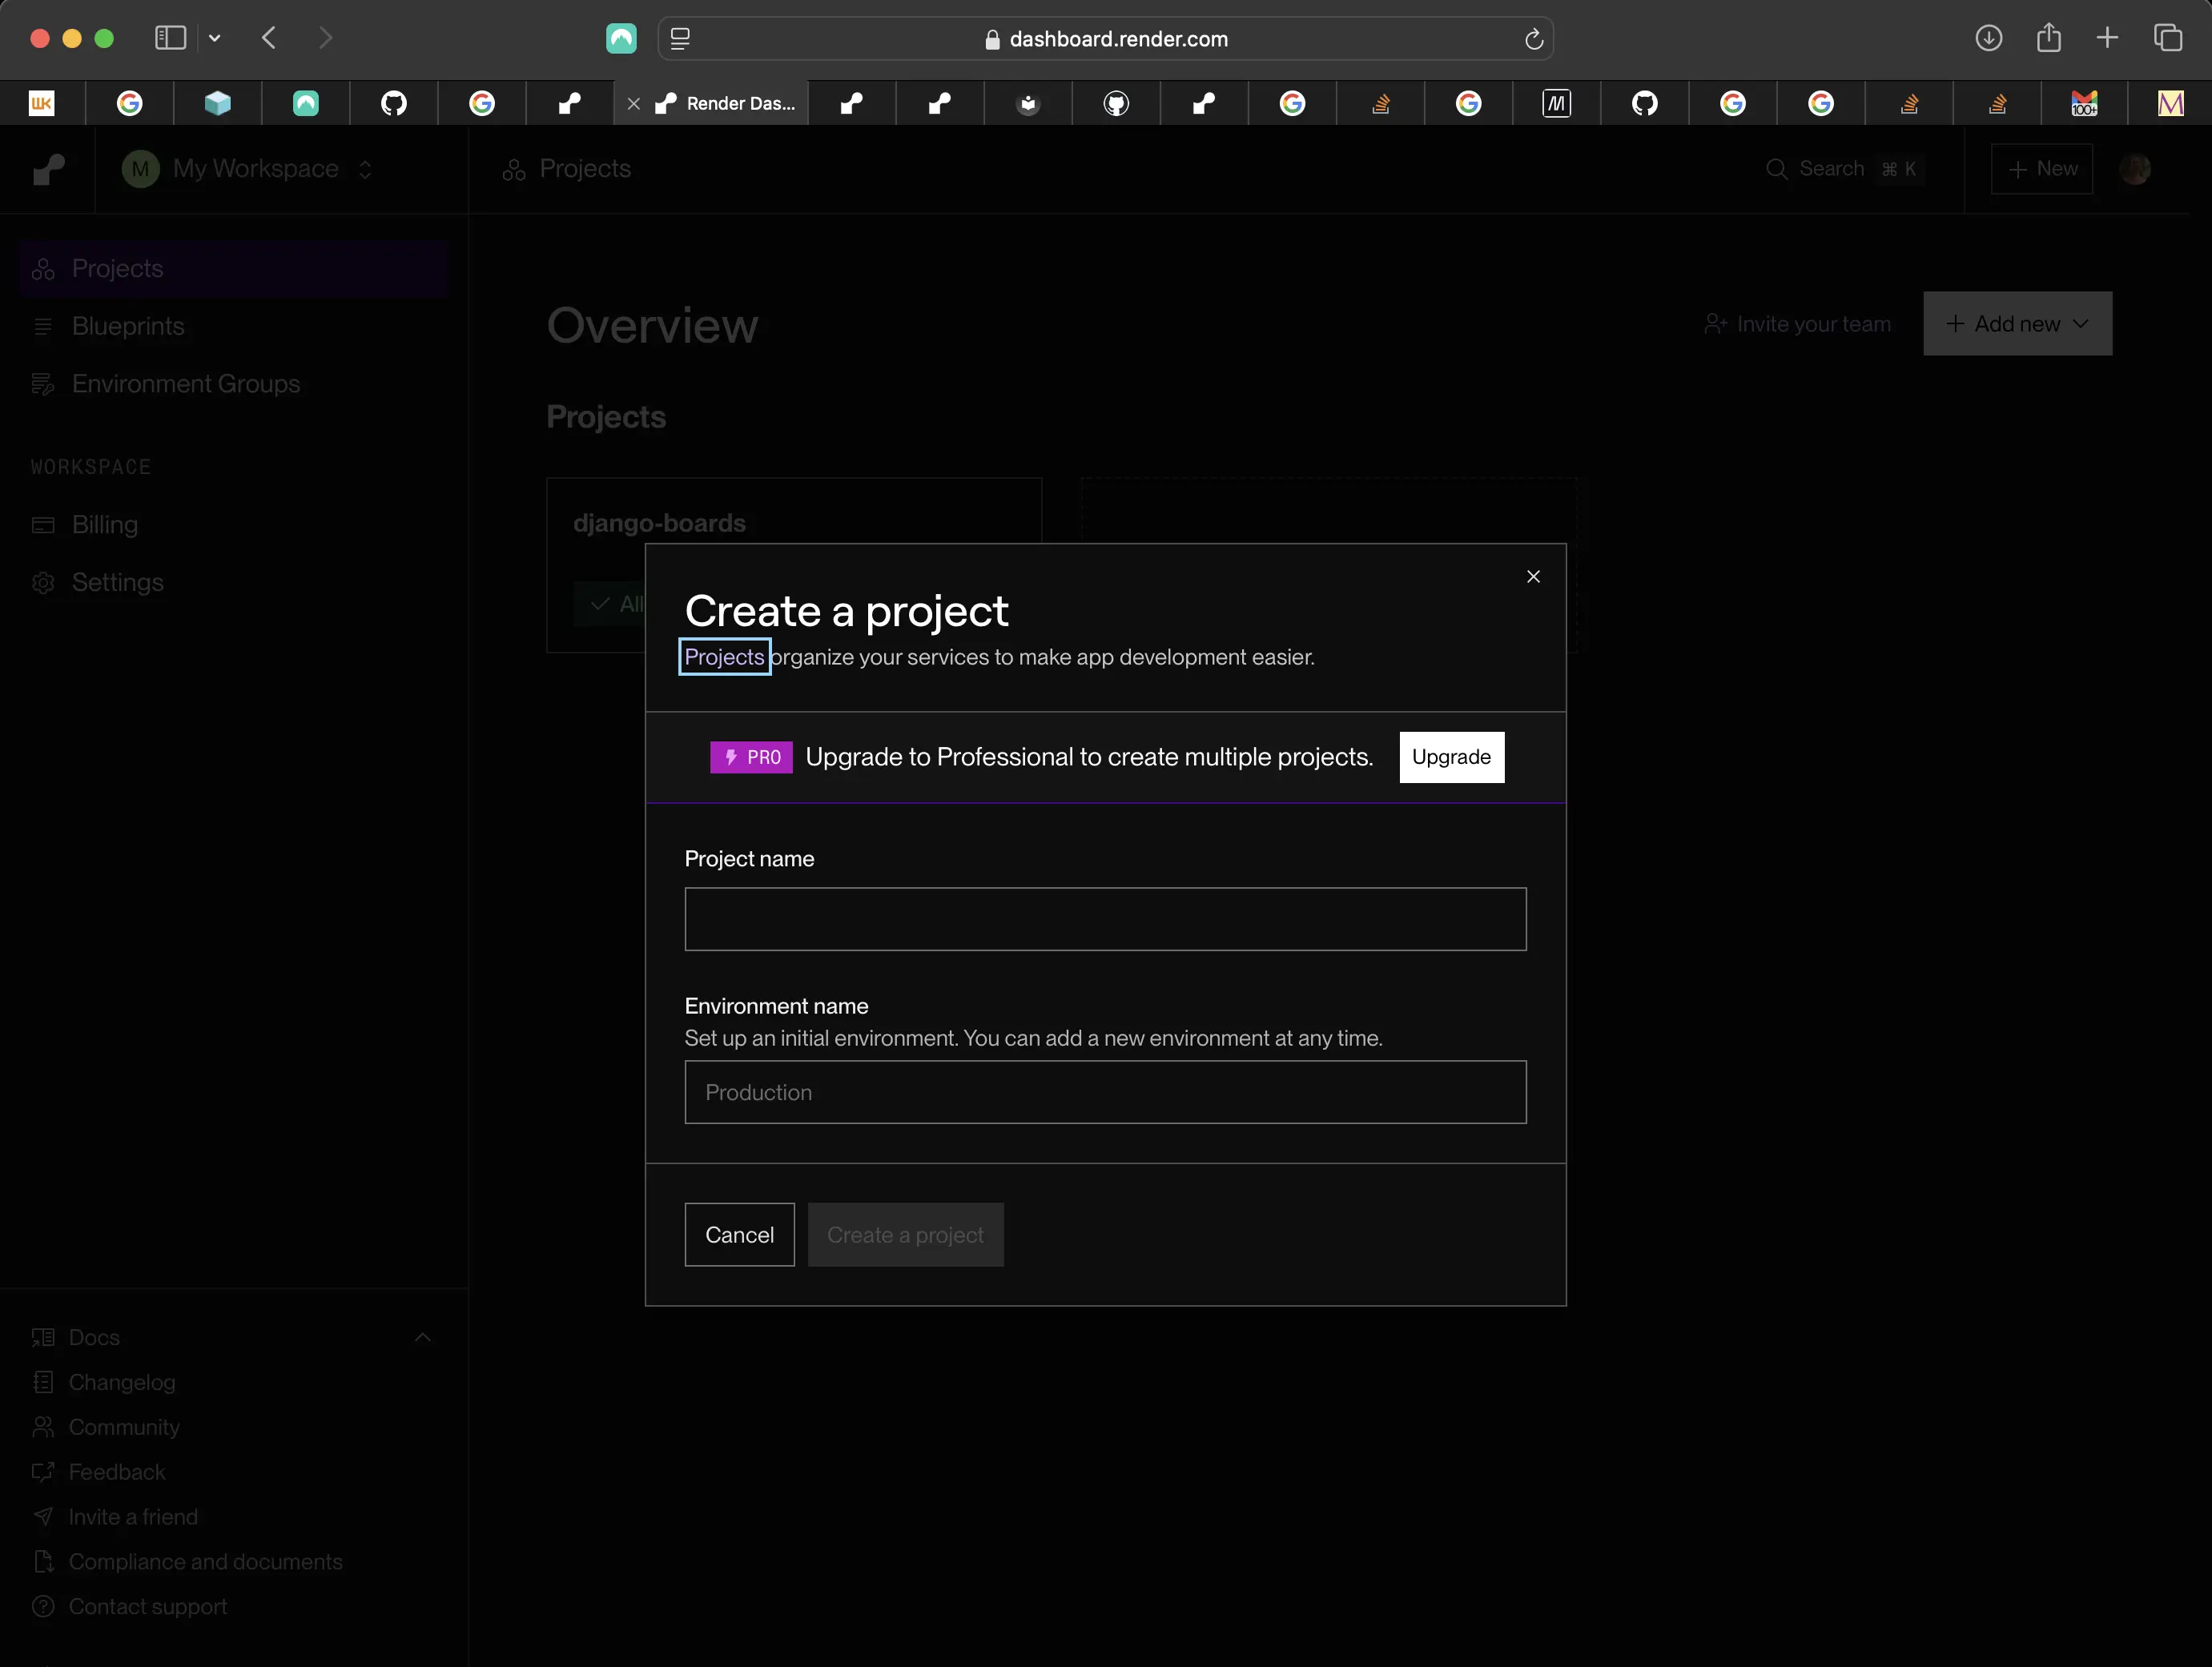The width and height of the screenshot is (2212, 1667).
Task: Click the Docs book icon
Action: pos(43,1338)
